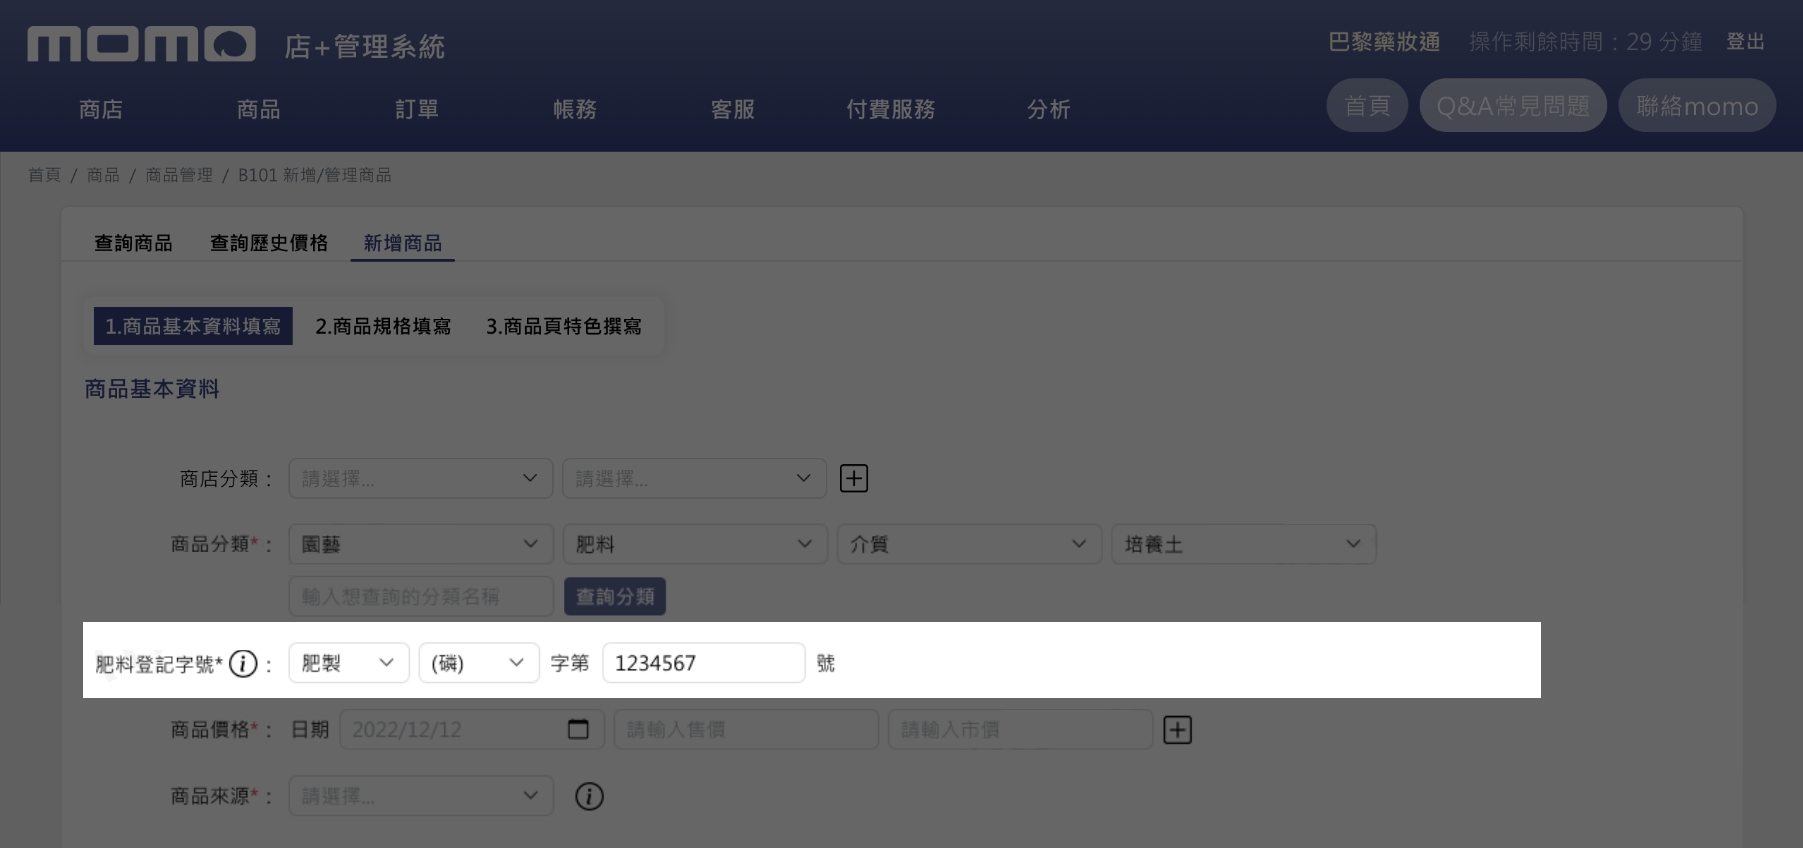Go to step 1.商品基本資料填寫
This screenshot has height=848, width=1803.
click(193, 326)
